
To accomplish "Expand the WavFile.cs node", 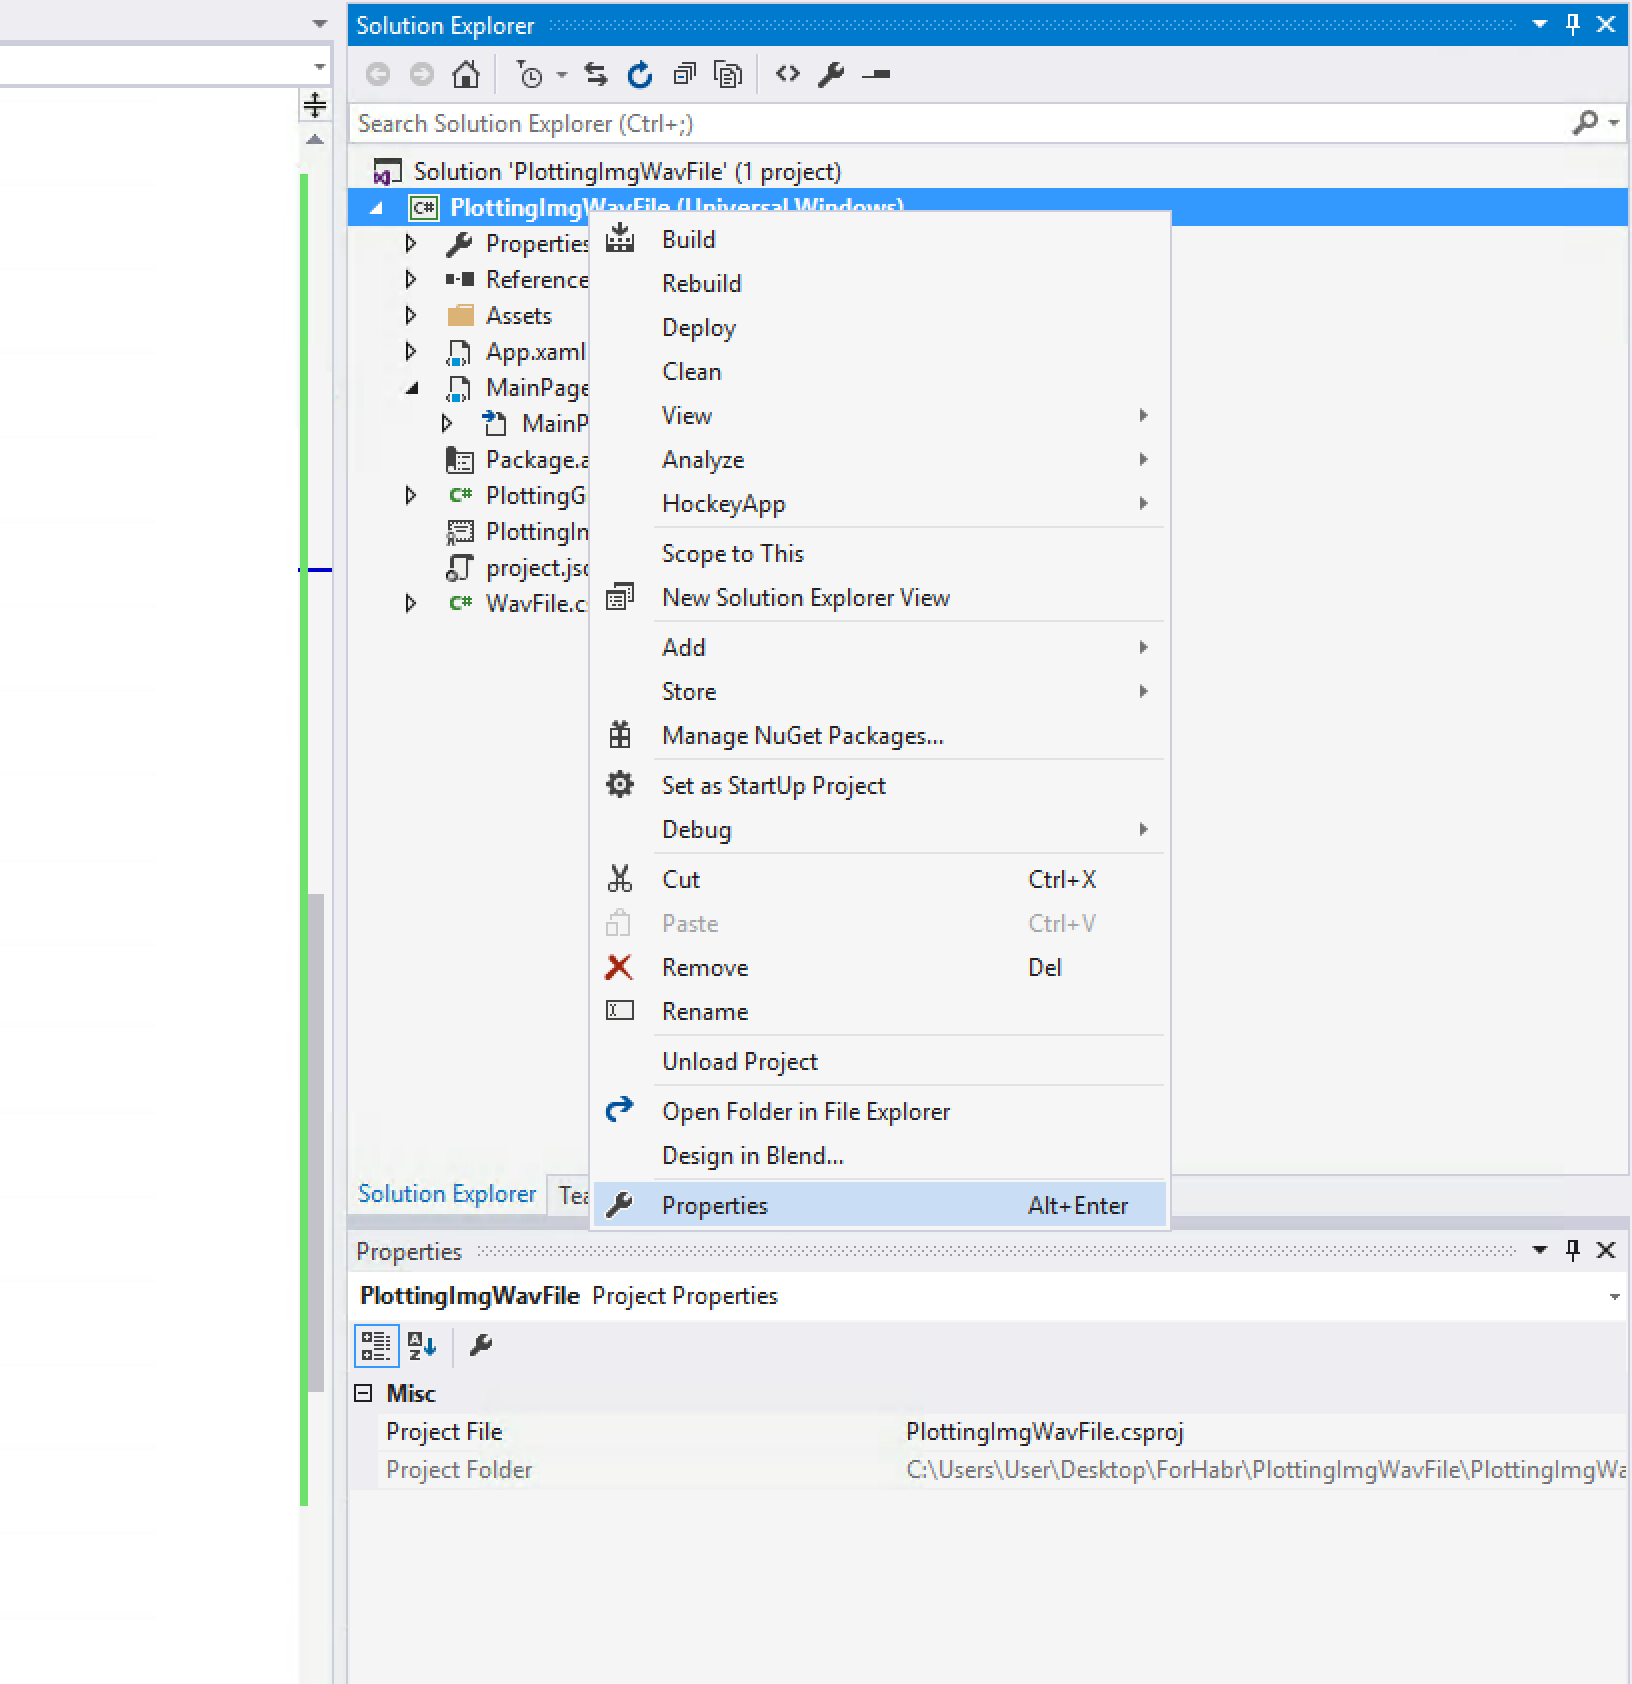I will pyautogui.click(x=410, y=603).
